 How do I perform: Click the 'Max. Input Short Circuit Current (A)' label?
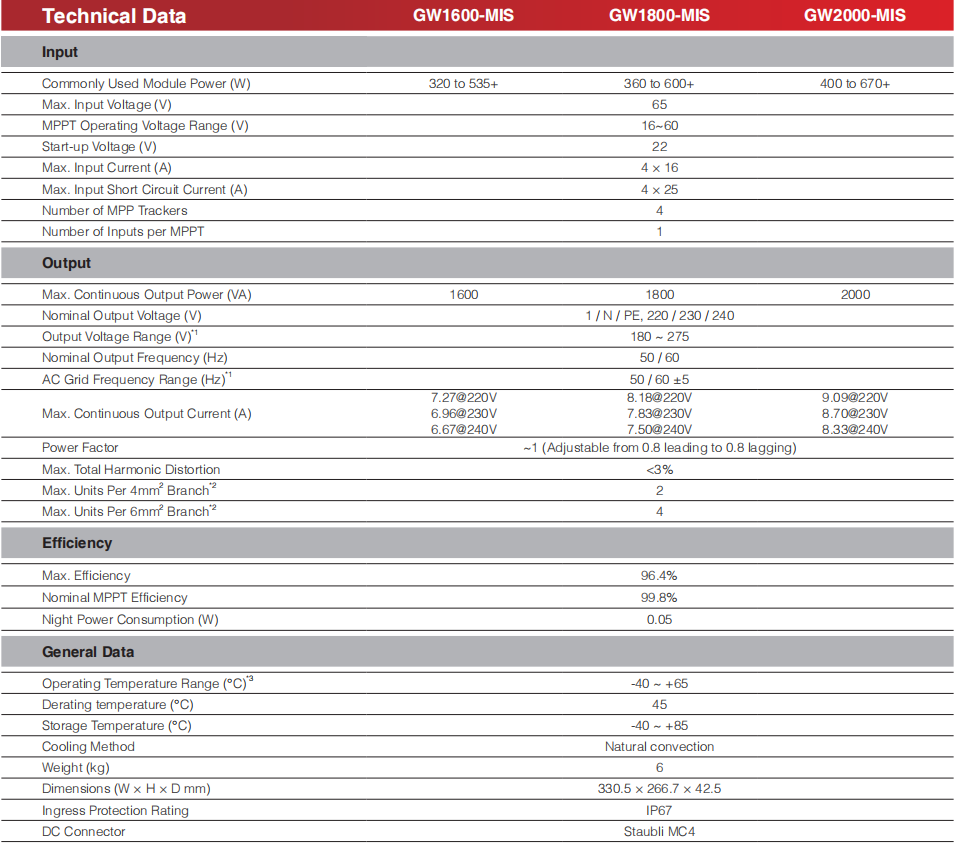point(145,190)
